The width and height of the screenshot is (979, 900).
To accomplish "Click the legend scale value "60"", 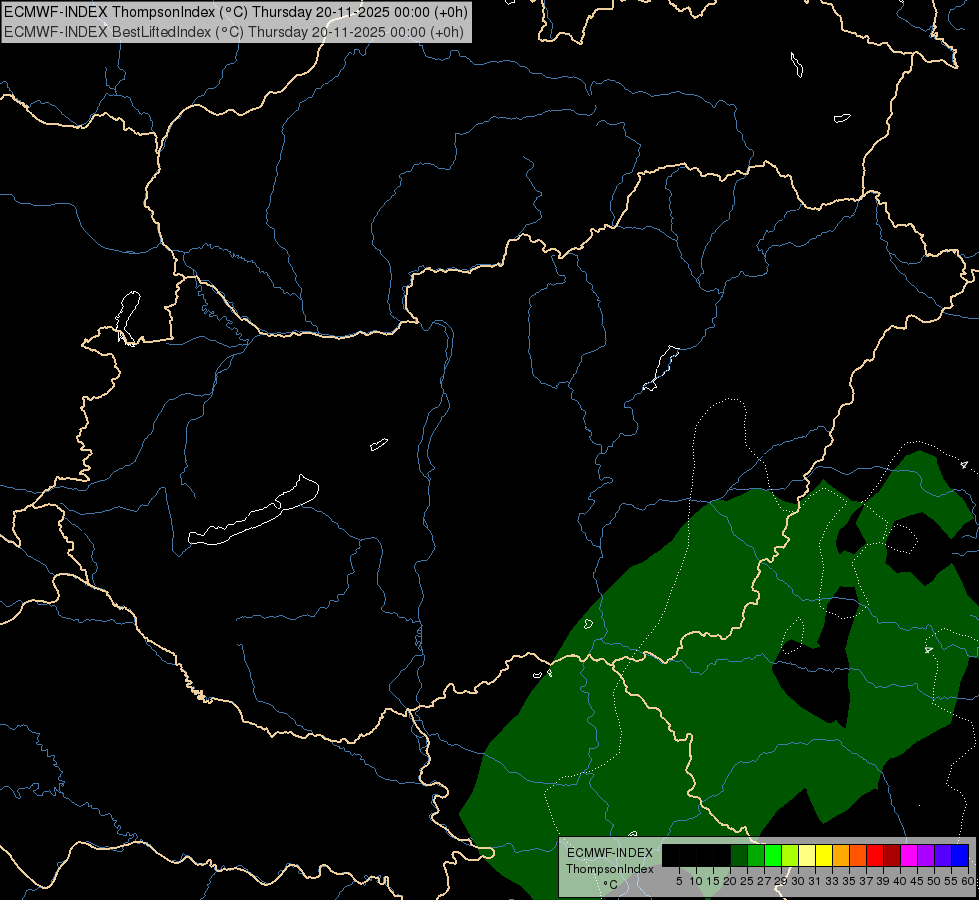I will [968, 881].
